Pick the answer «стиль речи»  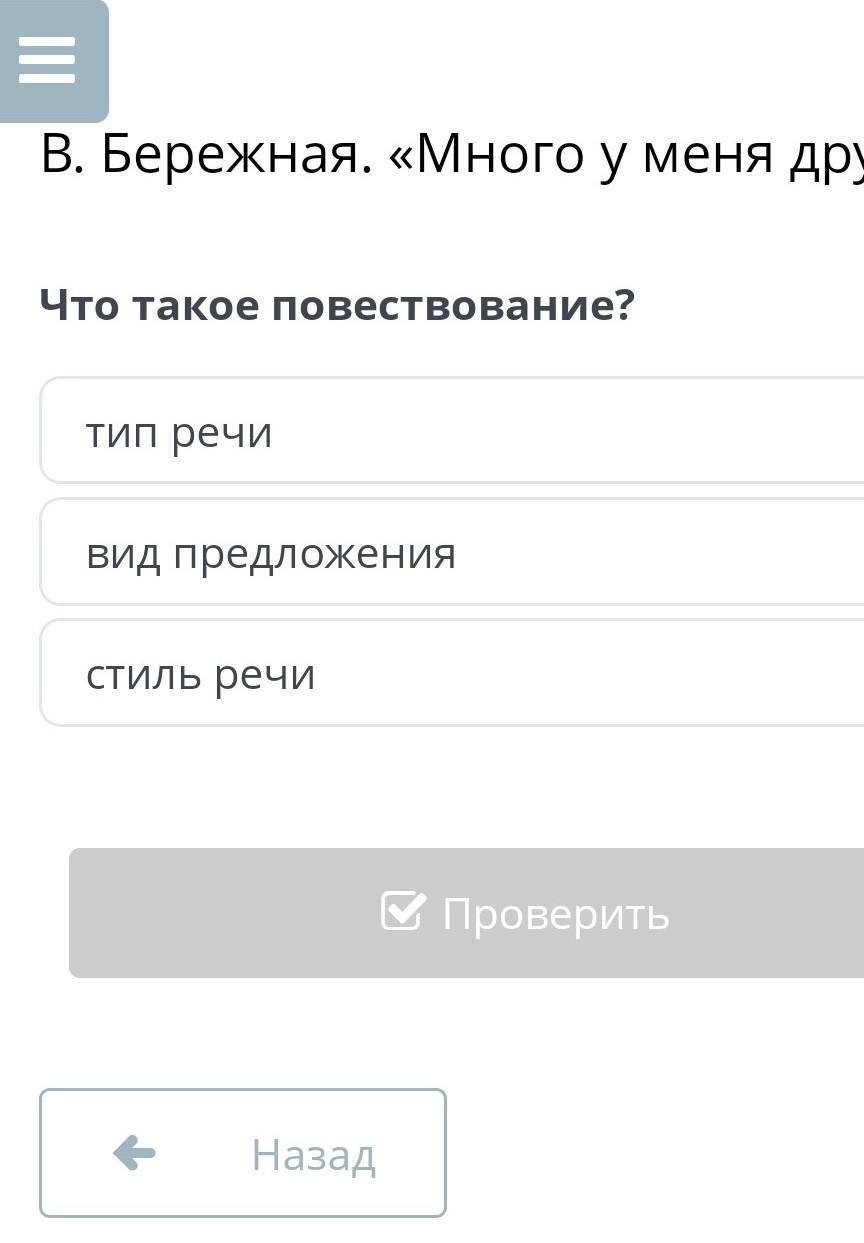click(x=450, y=673)
